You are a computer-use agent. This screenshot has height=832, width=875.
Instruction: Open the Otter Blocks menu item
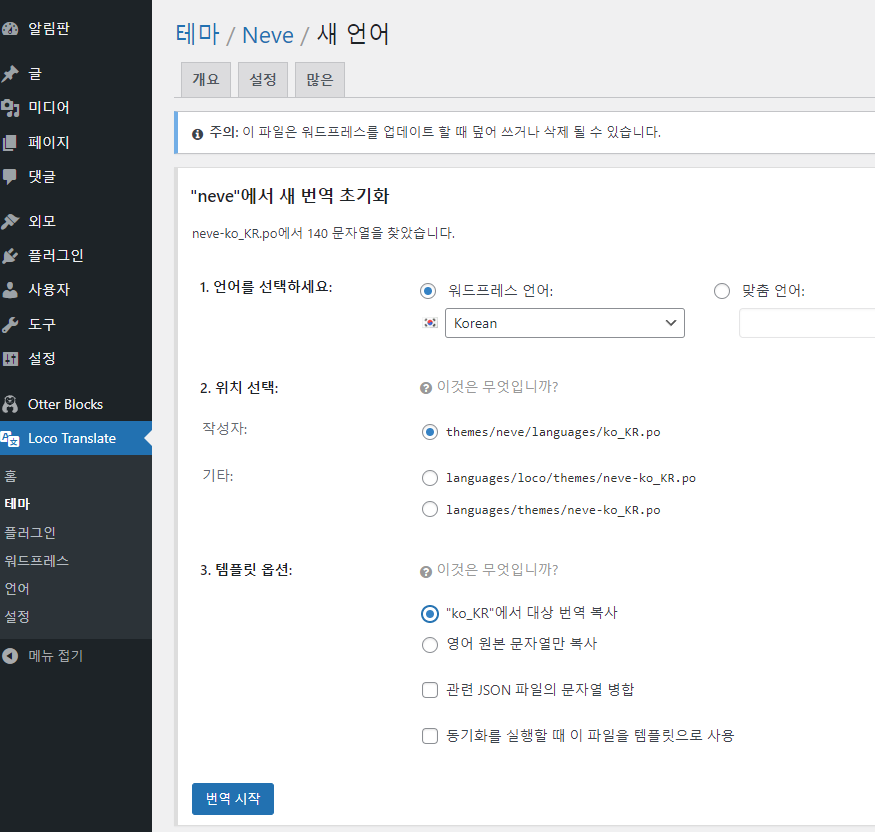(76, 404)
